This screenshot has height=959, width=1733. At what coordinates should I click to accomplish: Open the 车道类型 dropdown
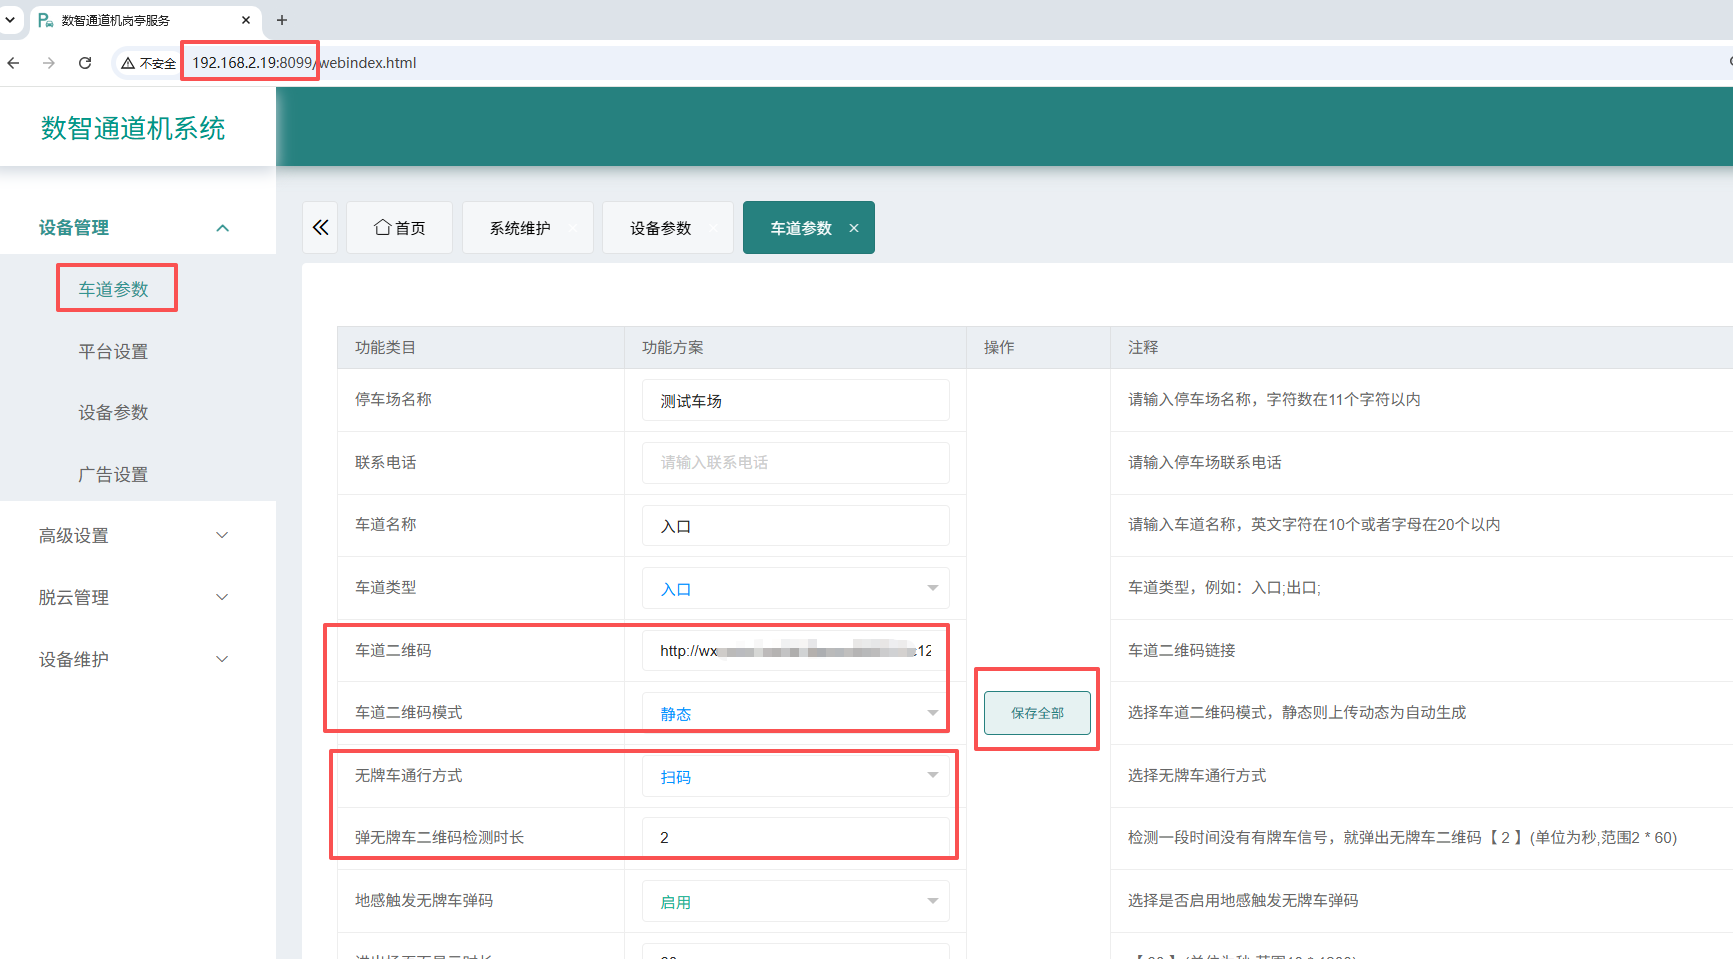pos(796,588)
